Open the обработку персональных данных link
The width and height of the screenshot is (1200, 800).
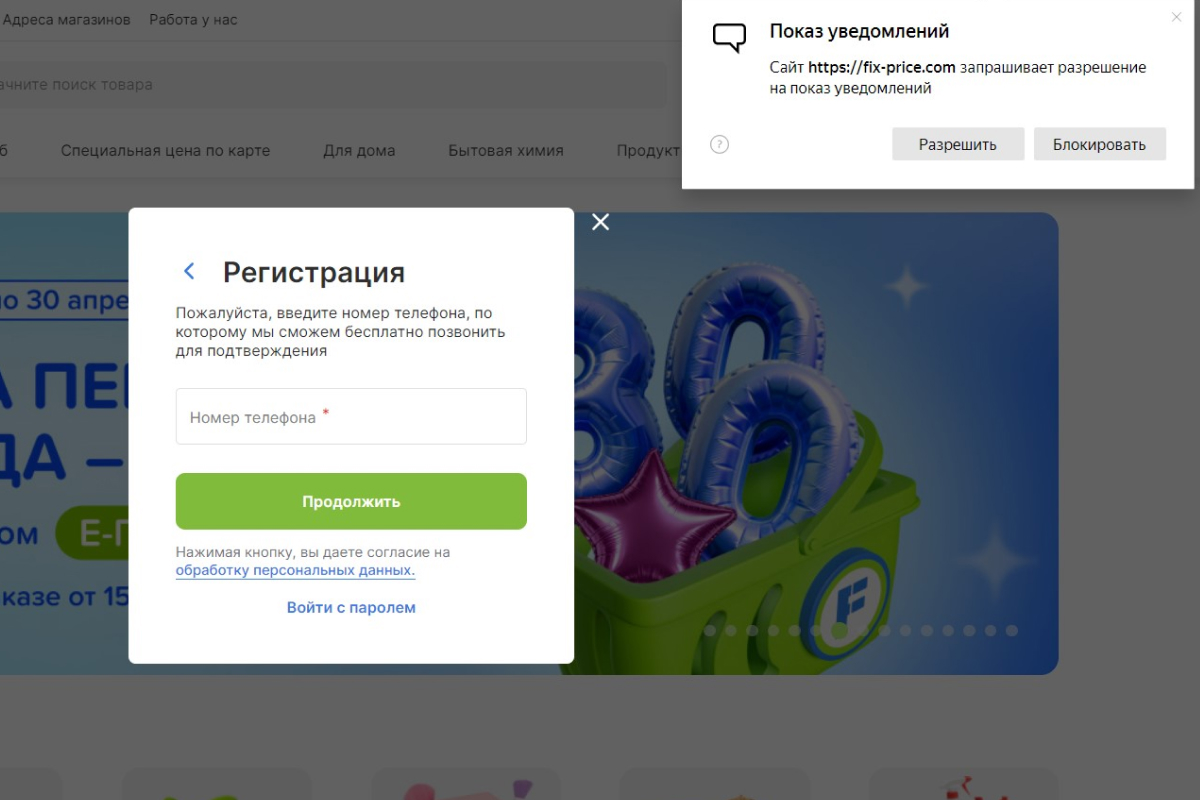tap(295, 570)
